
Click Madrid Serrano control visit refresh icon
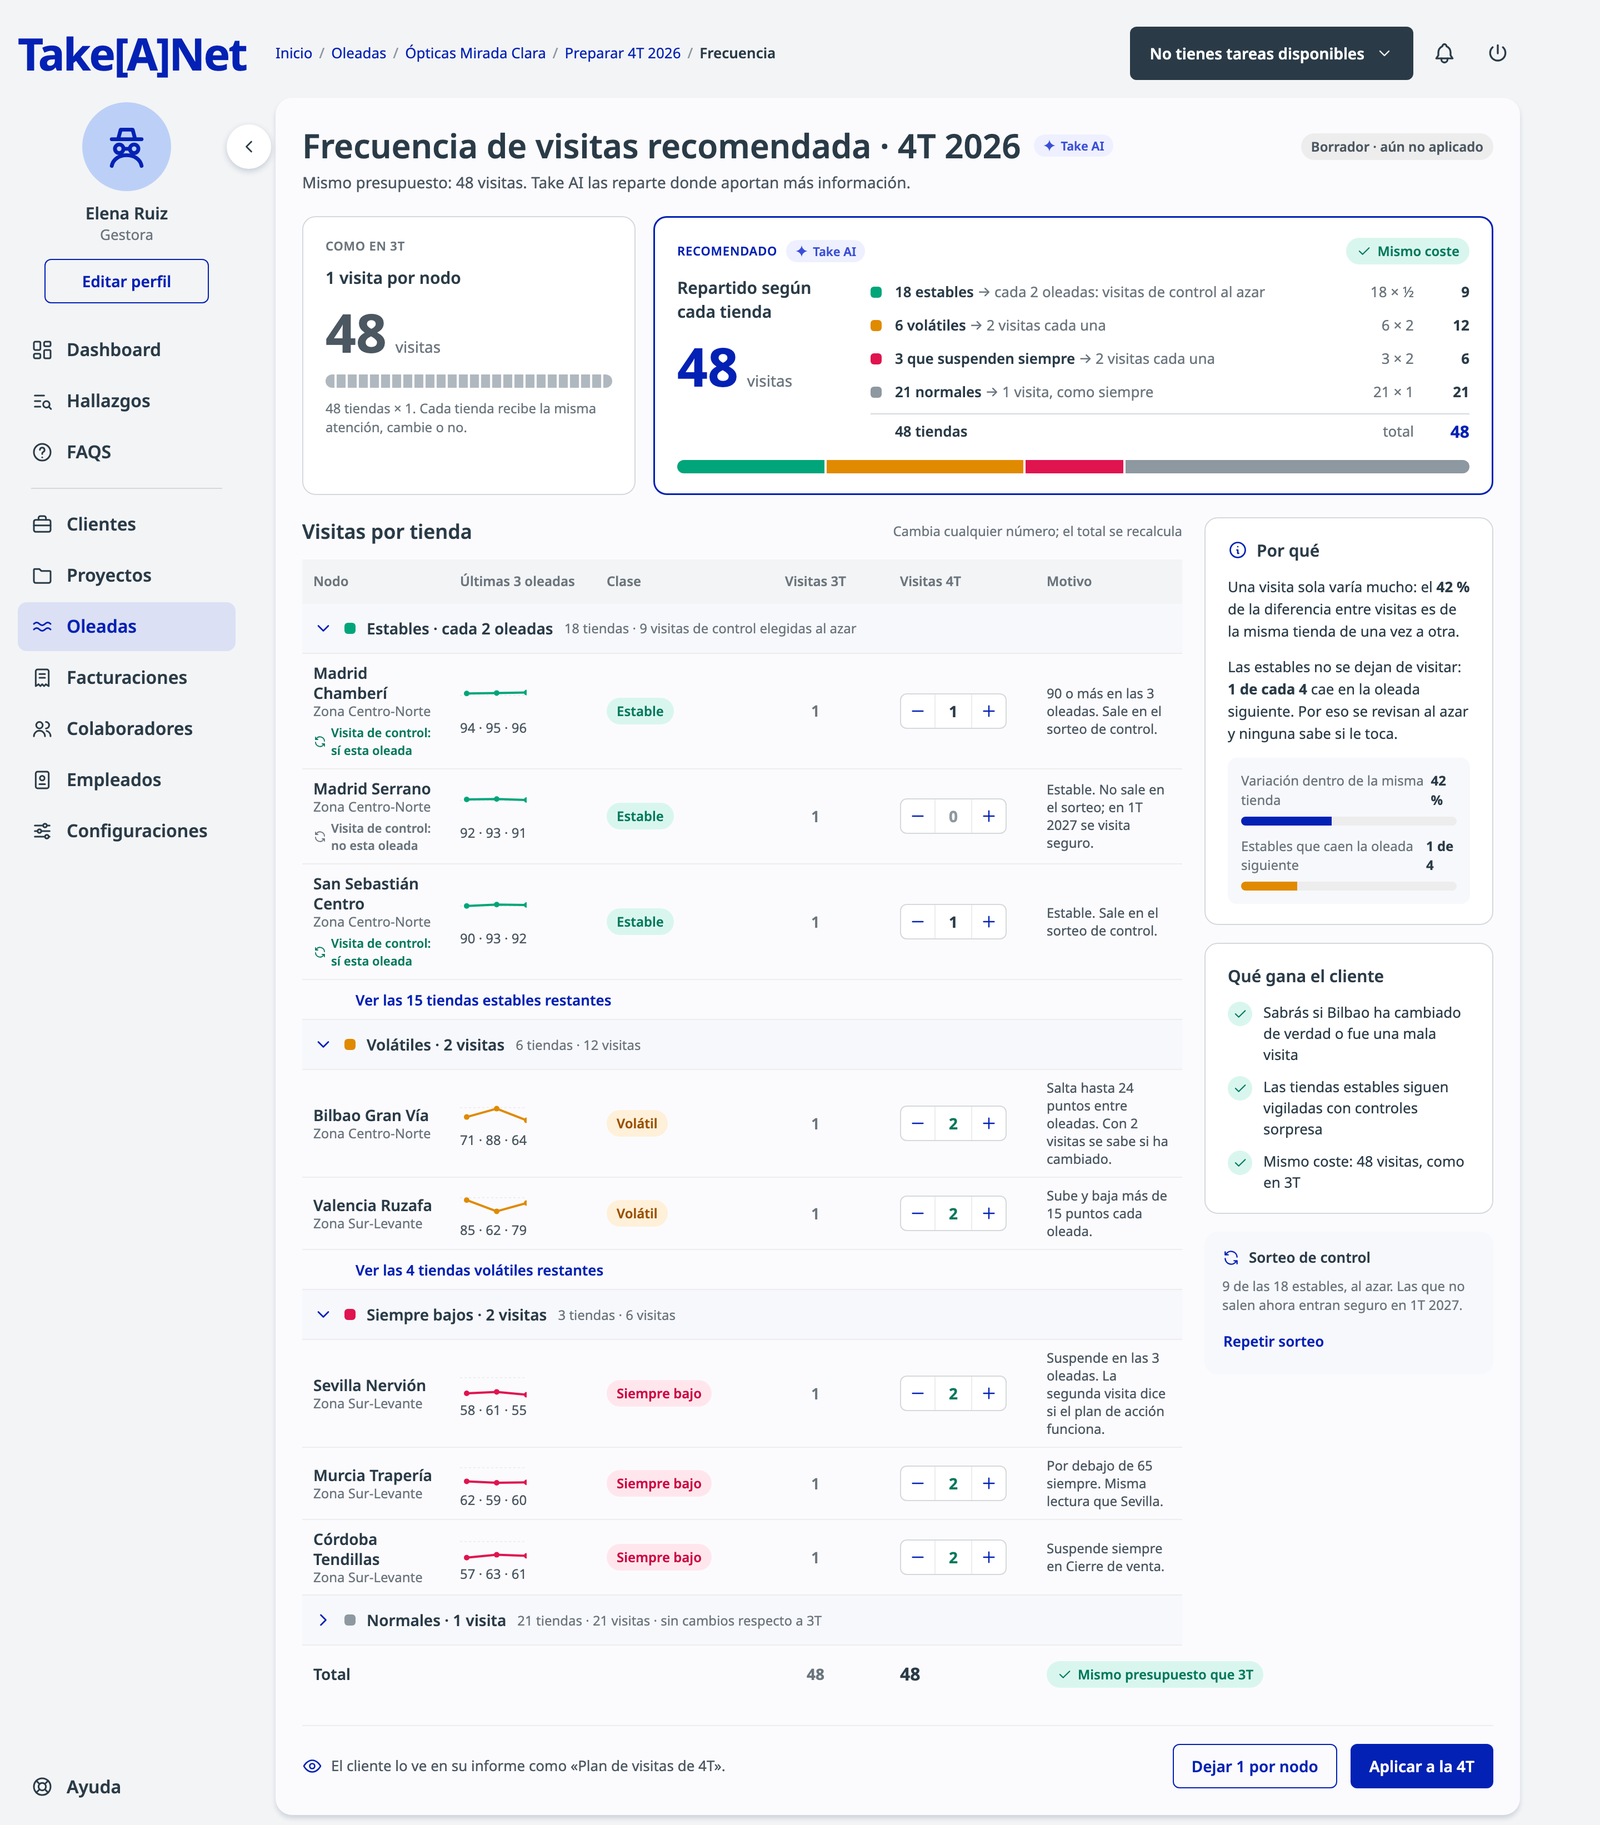tap(320, 837)
